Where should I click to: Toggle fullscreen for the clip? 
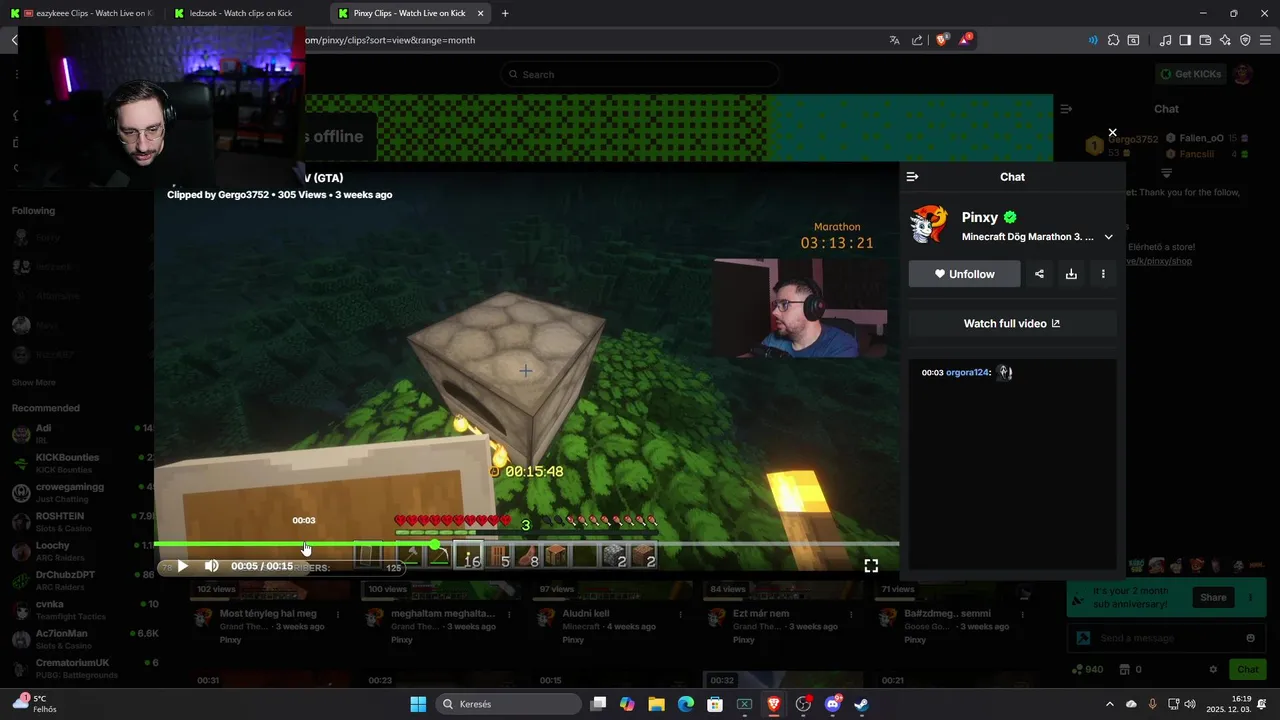pos(871,566)
